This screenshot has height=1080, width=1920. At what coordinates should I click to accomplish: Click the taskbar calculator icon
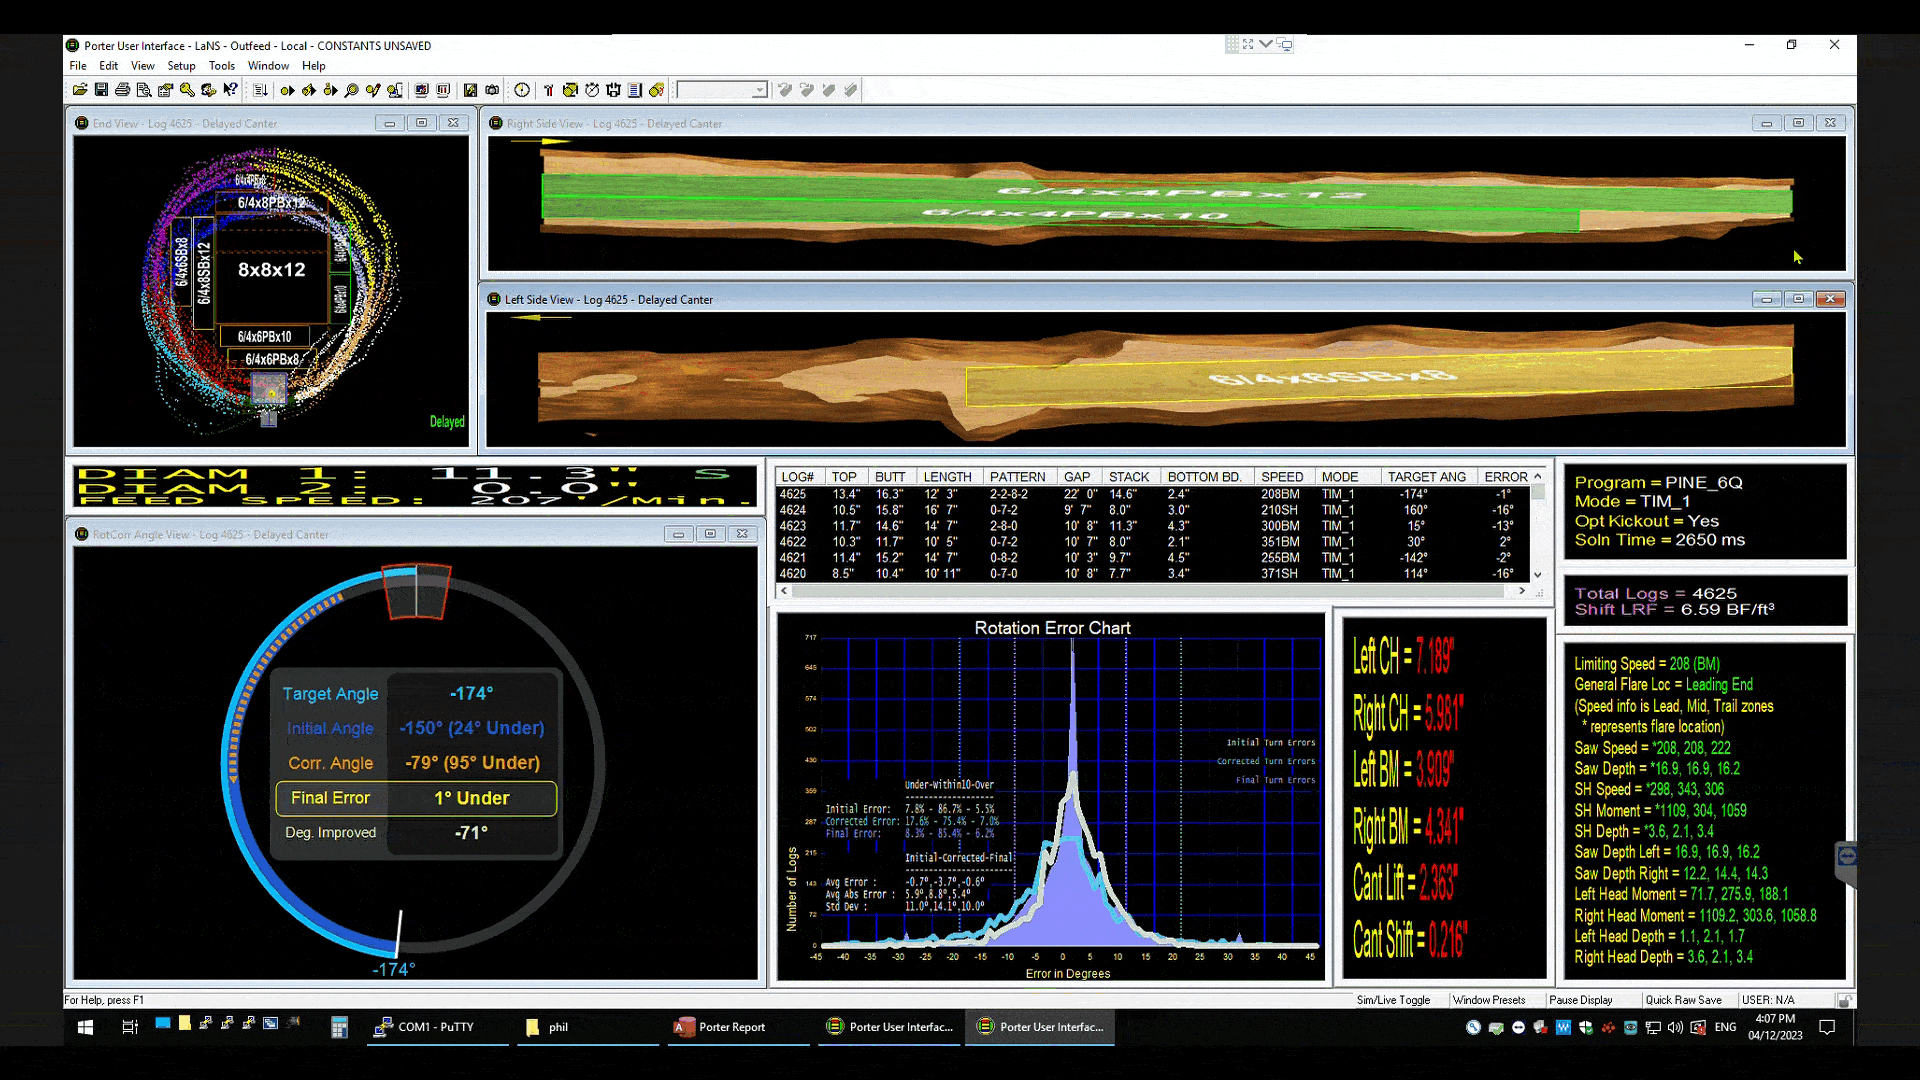coord(339,1027)
